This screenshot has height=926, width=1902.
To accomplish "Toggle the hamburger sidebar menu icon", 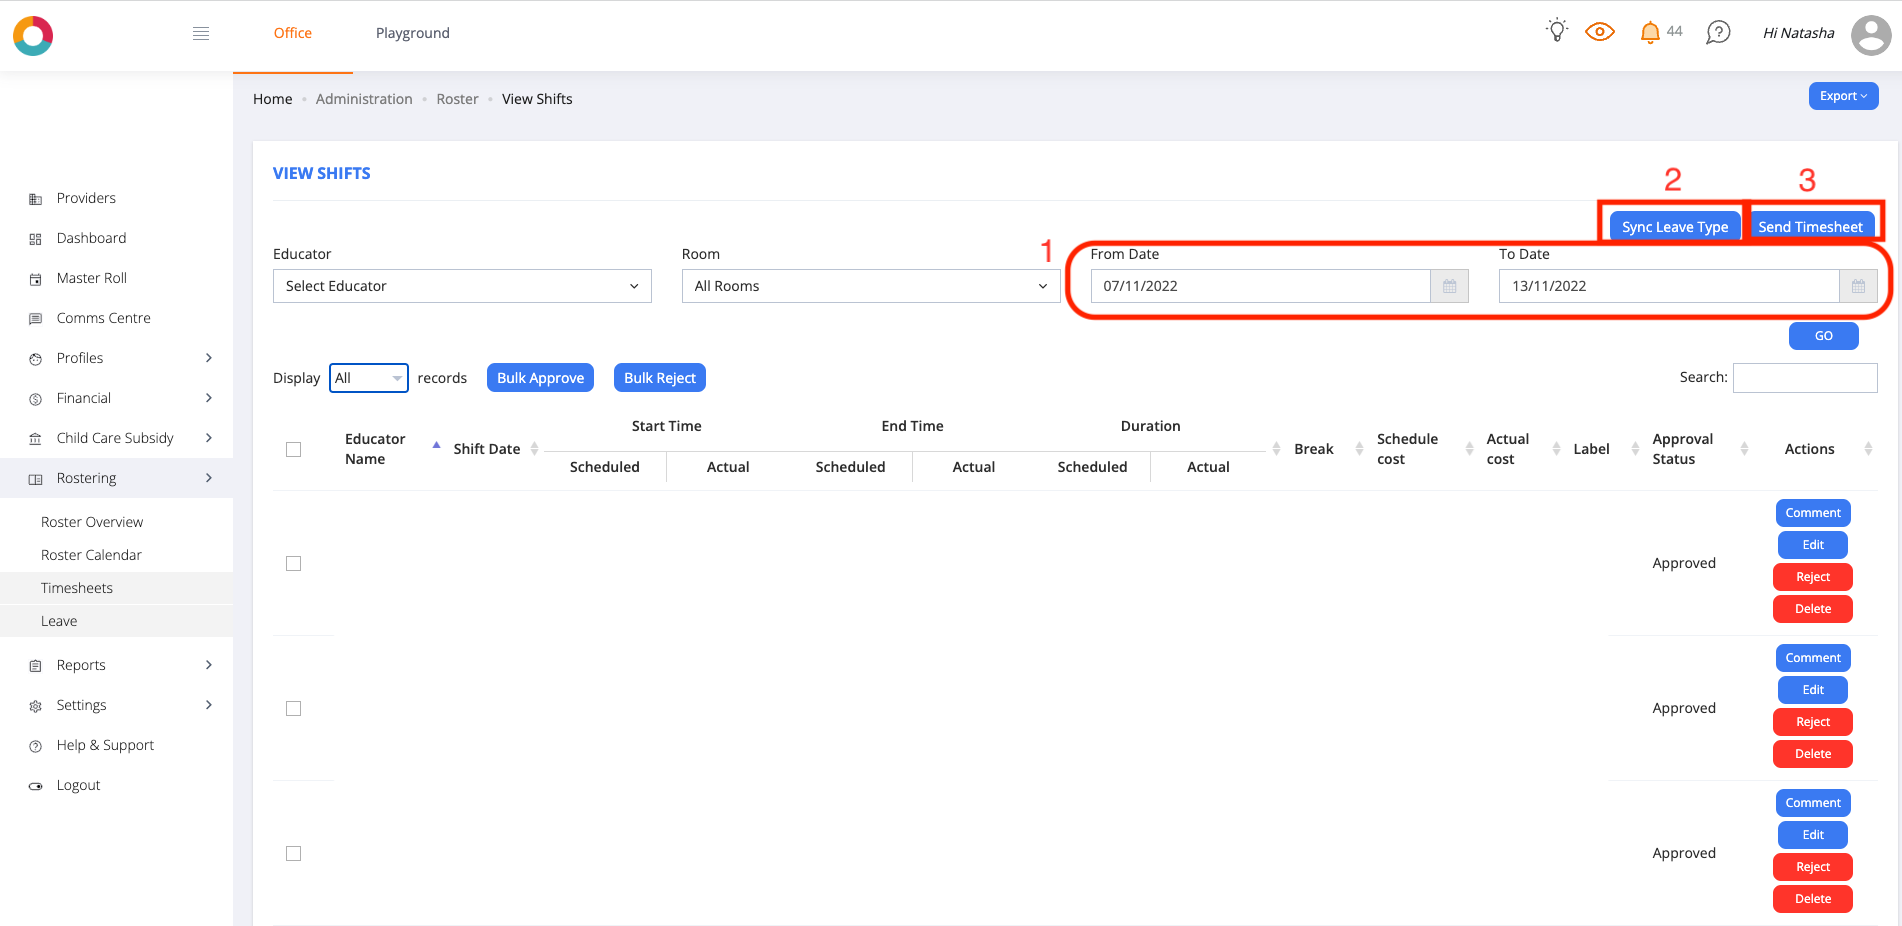I will pyautogui.click(x=201, y=34).
